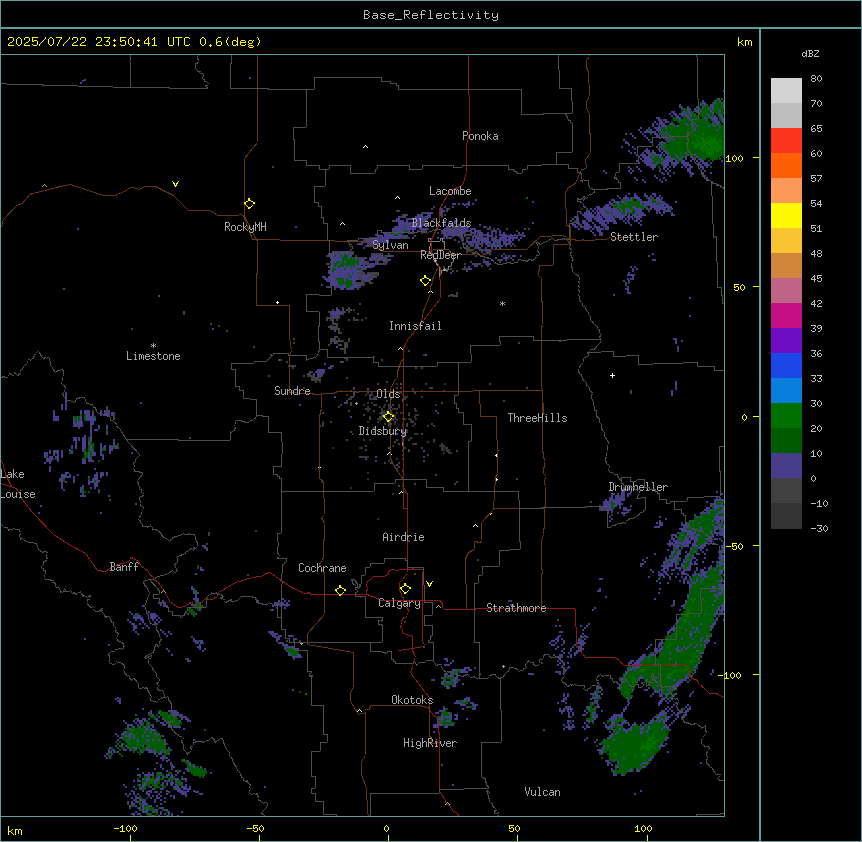This screenshot has height=842, width=862.
Task: Select the Sundre label
Action: 292,391
